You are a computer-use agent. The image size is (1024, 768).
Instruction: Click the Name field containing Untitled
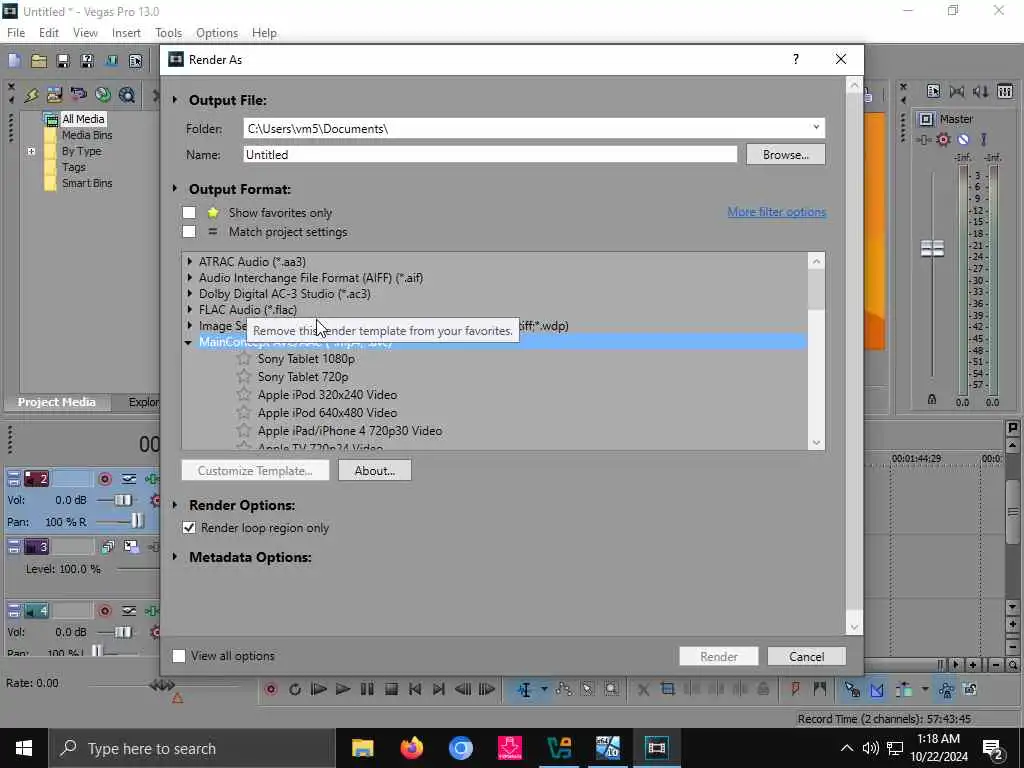click(x=490, y=155)
